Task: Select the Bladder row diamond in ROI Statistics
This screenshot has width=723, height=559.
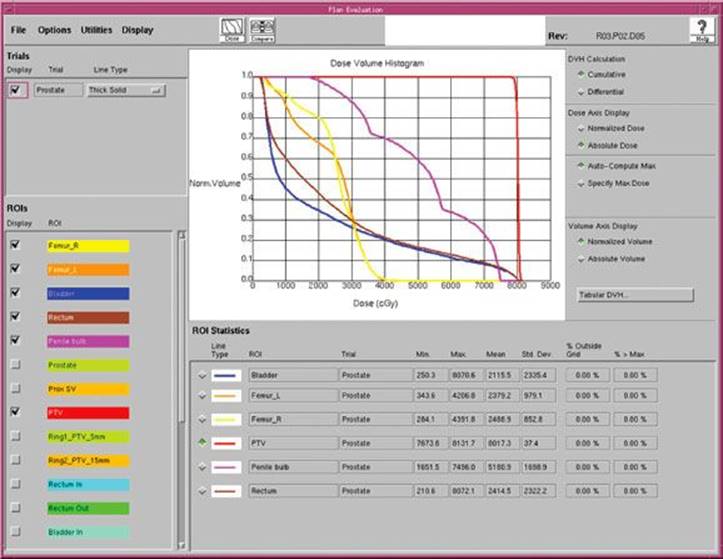Action: pos(202,375)
